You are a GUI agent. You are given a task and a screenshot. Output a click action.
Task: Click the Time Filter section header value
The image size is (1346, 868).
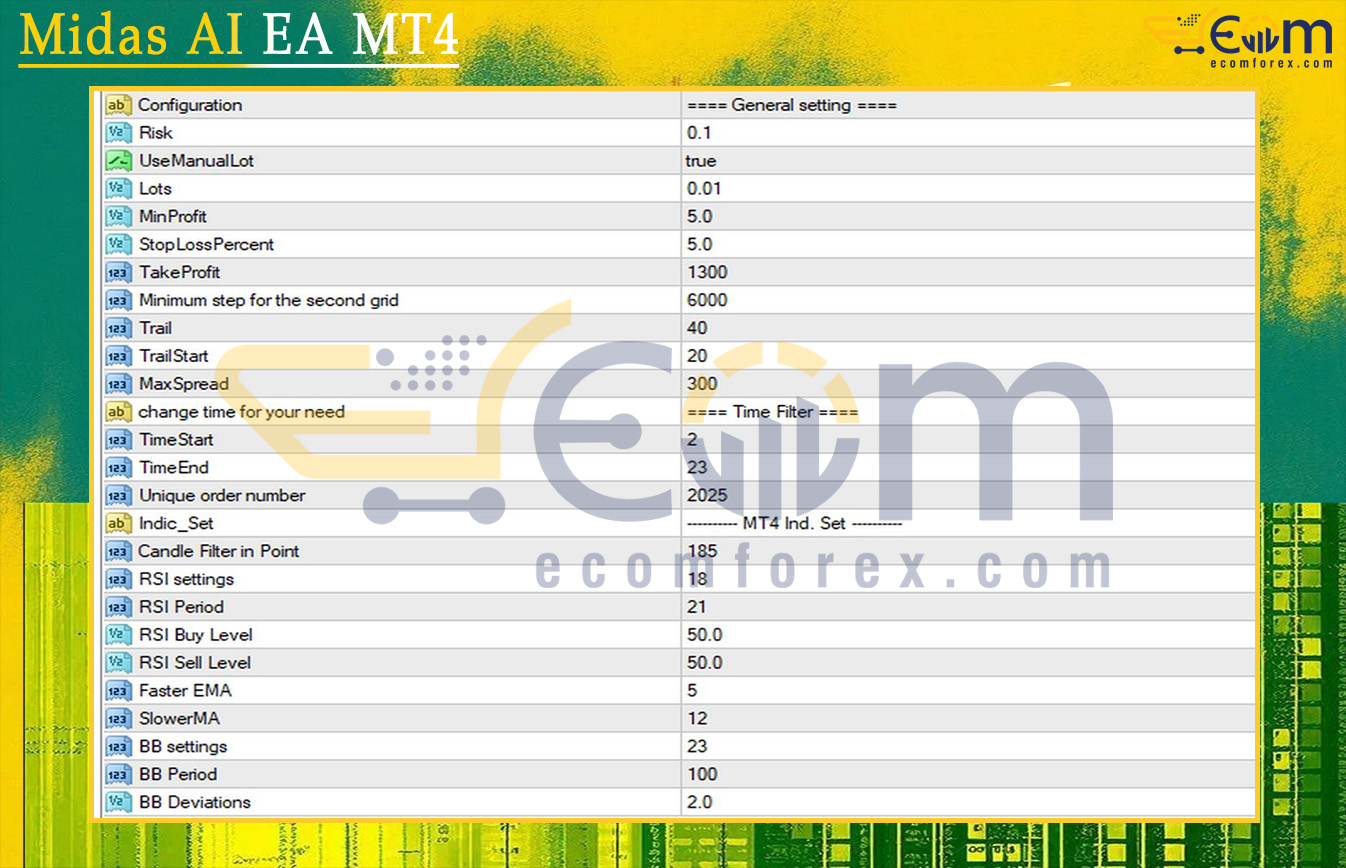(x=771, y=412)
